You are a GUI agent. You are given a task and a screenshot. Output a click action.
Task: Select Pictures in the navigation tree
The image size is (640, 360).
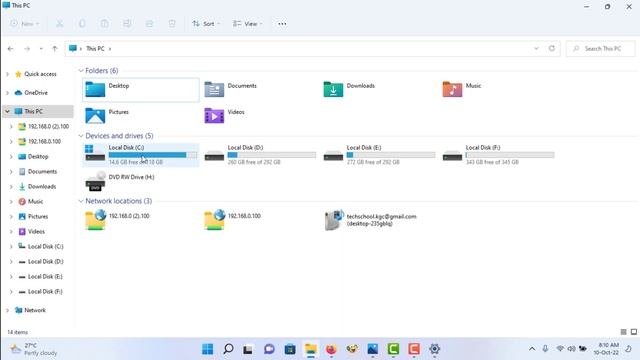[x=38, y=216]
